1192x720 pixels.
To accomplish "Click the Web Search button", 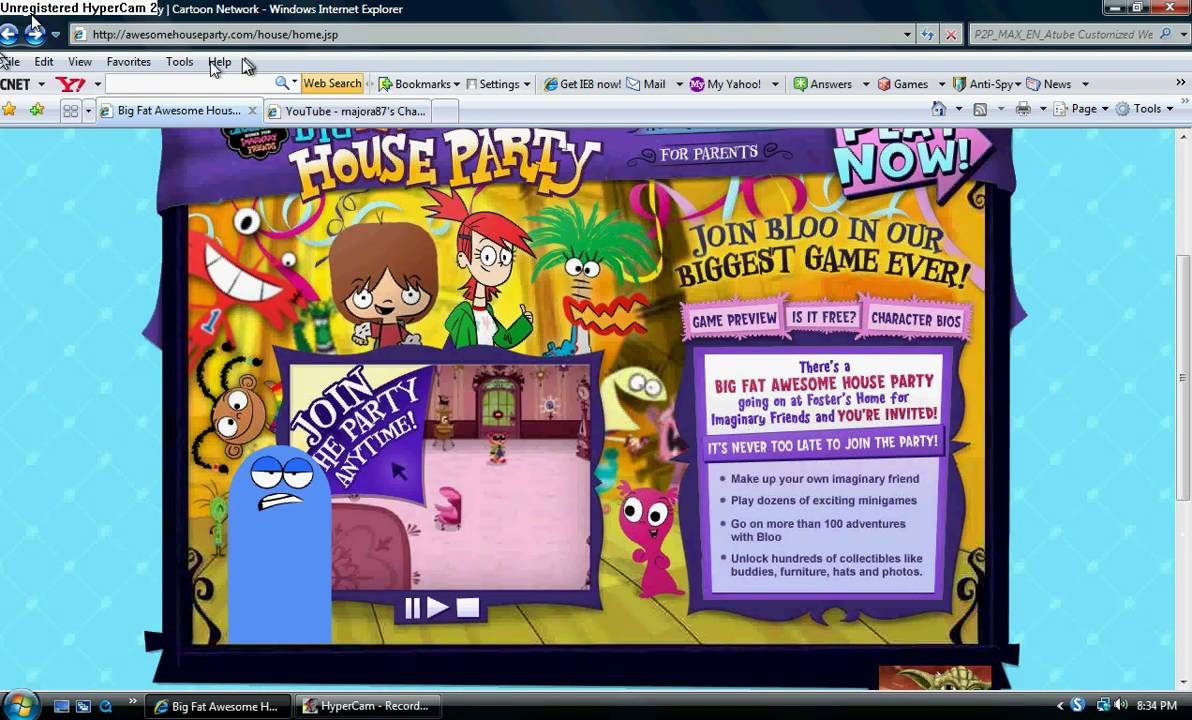I will 332,84.
